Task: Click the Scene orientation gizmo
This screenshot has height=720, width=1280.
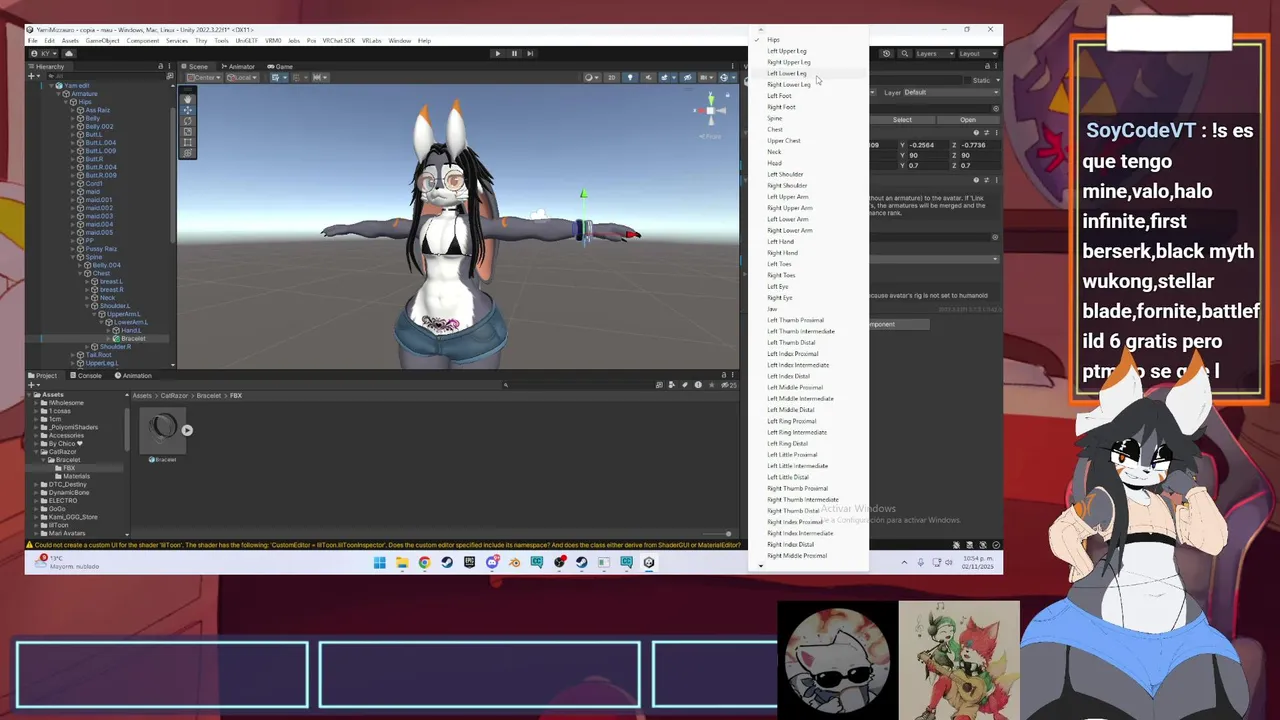Action: click(710, 110)
